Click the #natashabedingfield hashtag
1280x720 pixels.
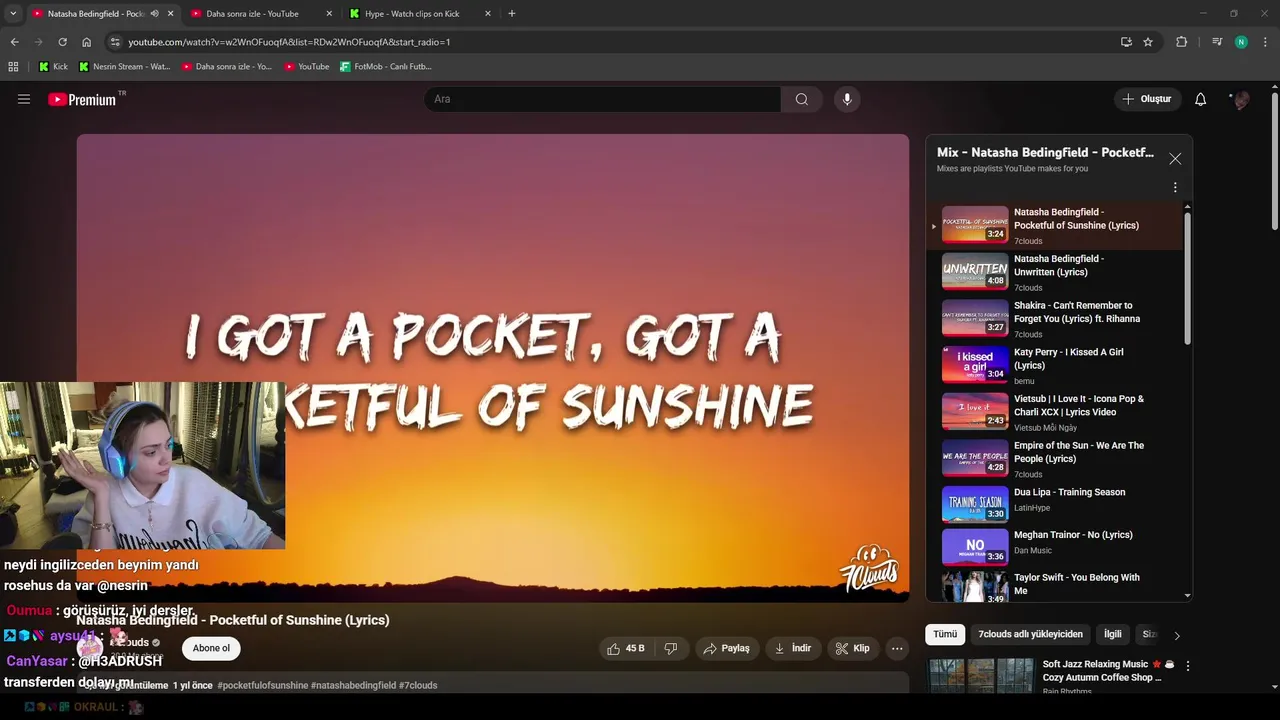[x=353, y=685]
